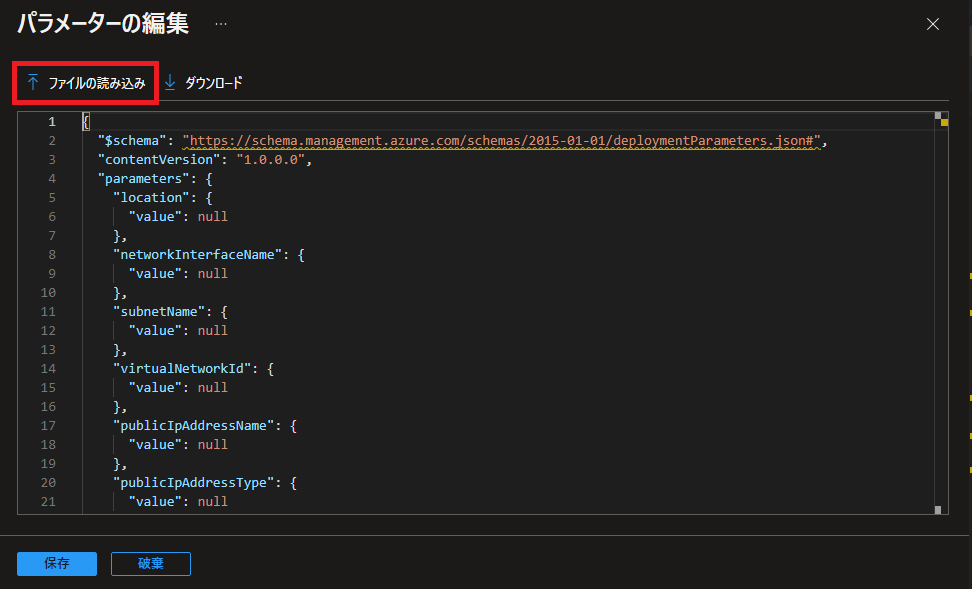
Task: Click the deploymentParameters schema URL
Action: 503,141
